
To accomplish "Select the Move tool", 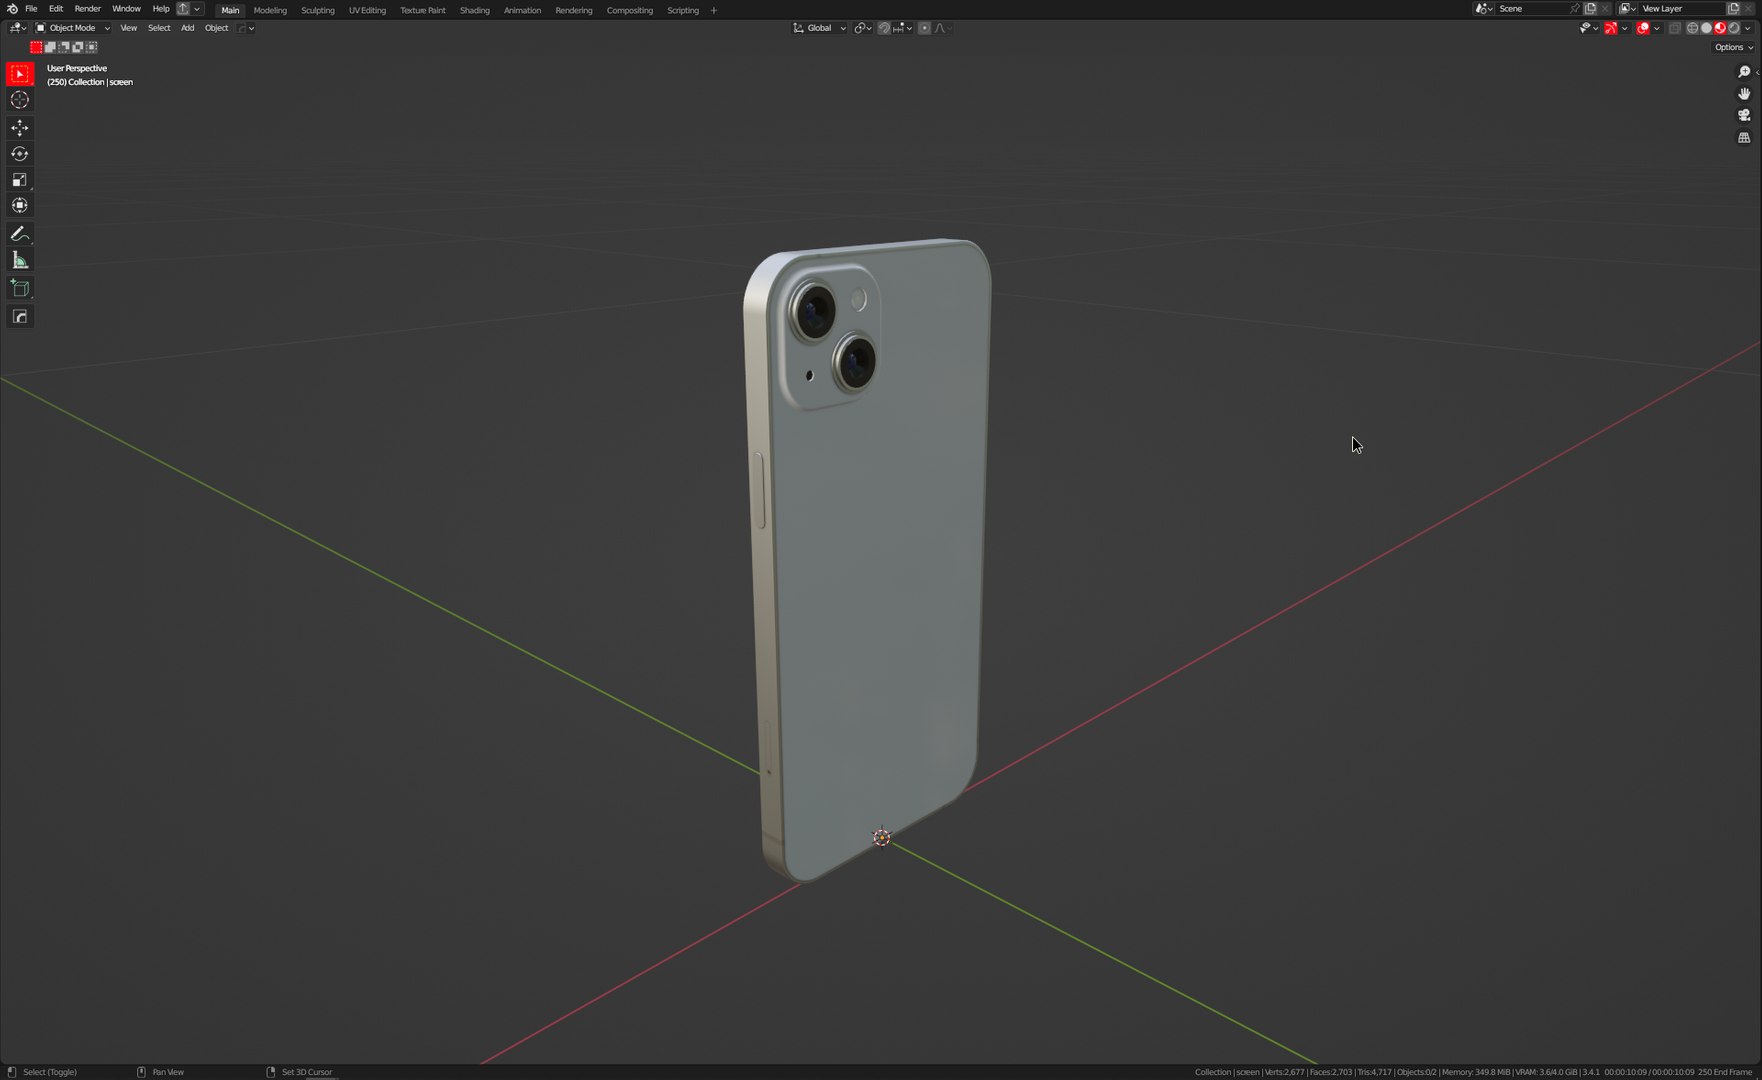I will pos(20,128).
